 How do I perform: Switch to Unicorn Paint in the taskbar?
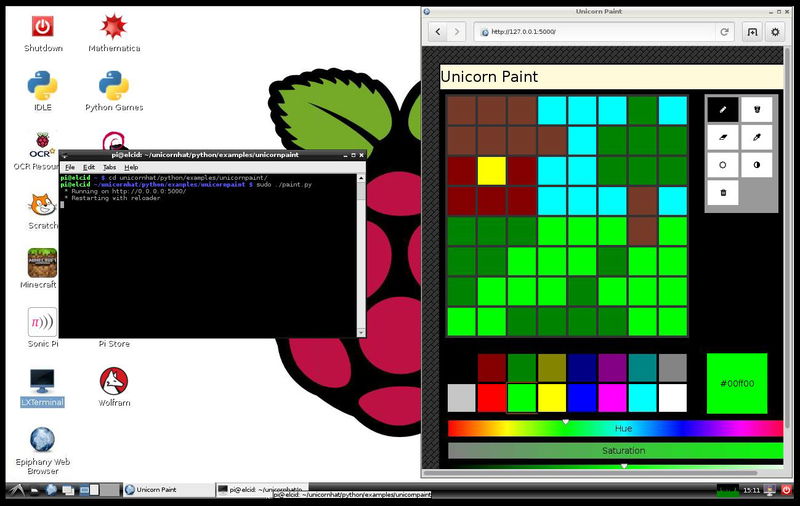coord(167,490)
